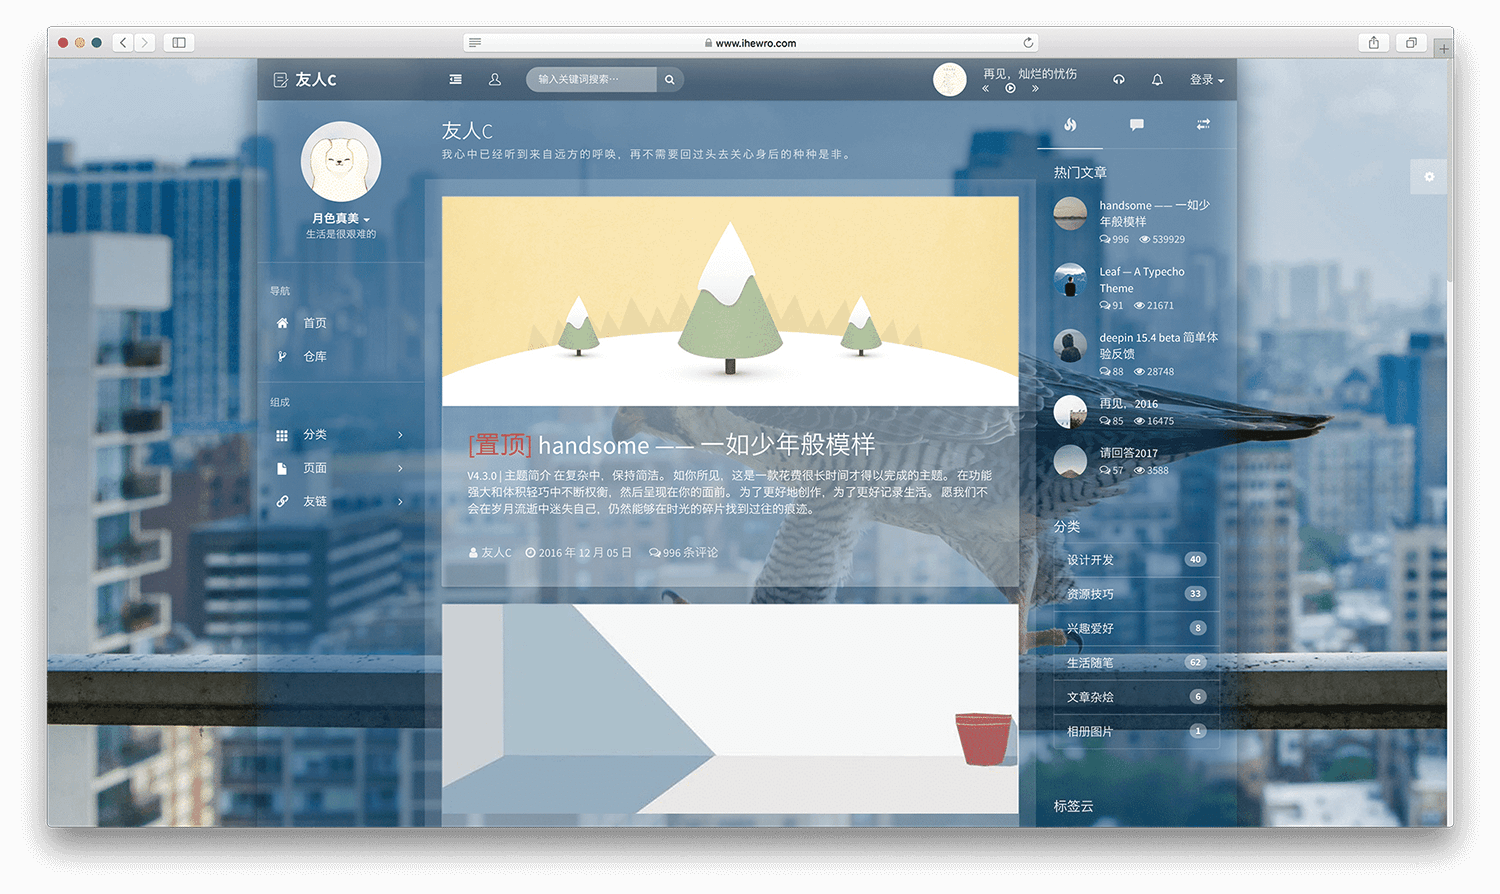Toggle the Safari sidebar button

(x=179, y=43)
